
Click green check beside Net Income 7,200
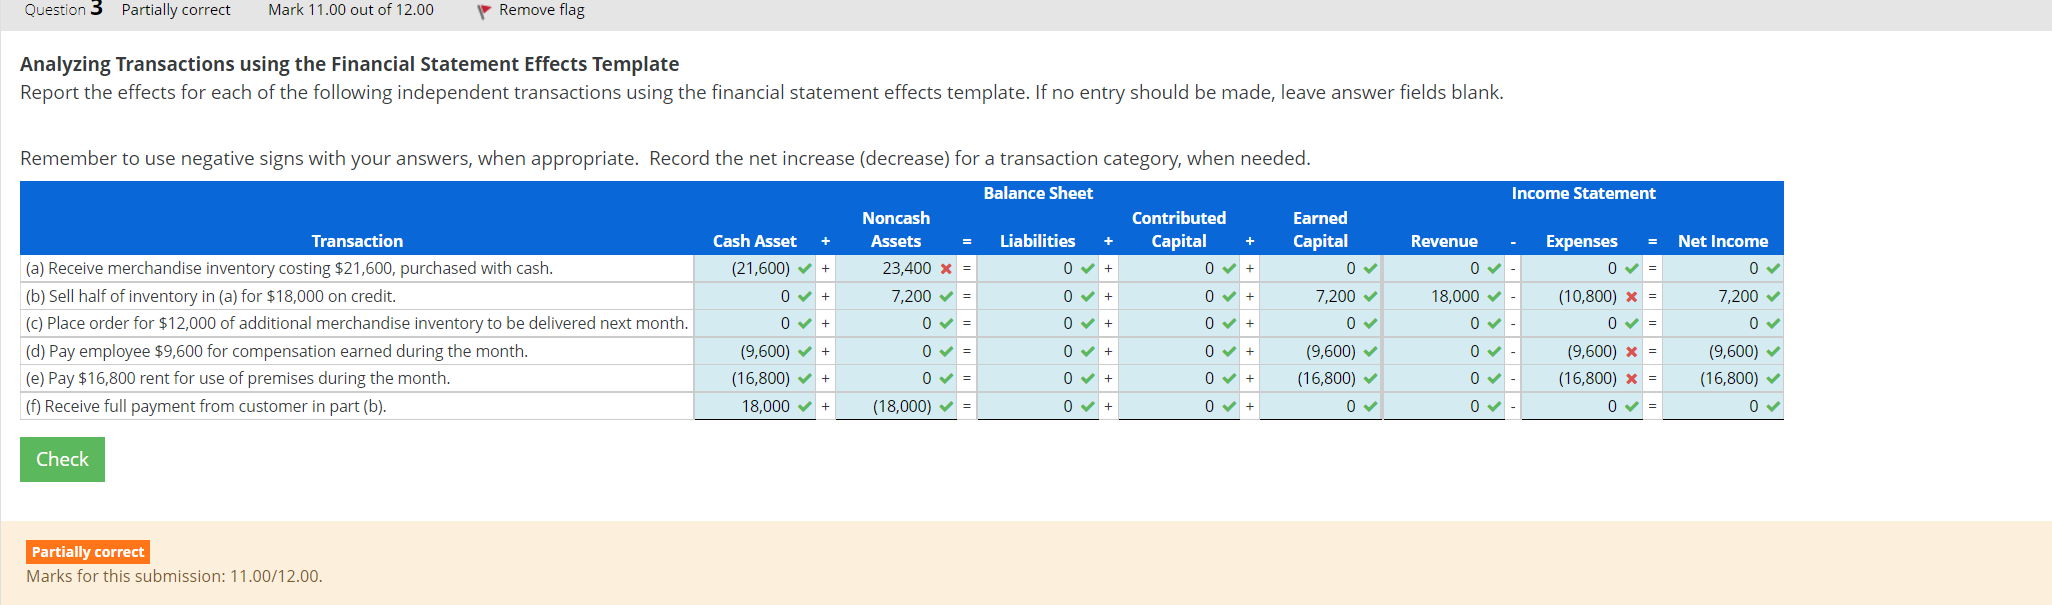click(1773, 296)
